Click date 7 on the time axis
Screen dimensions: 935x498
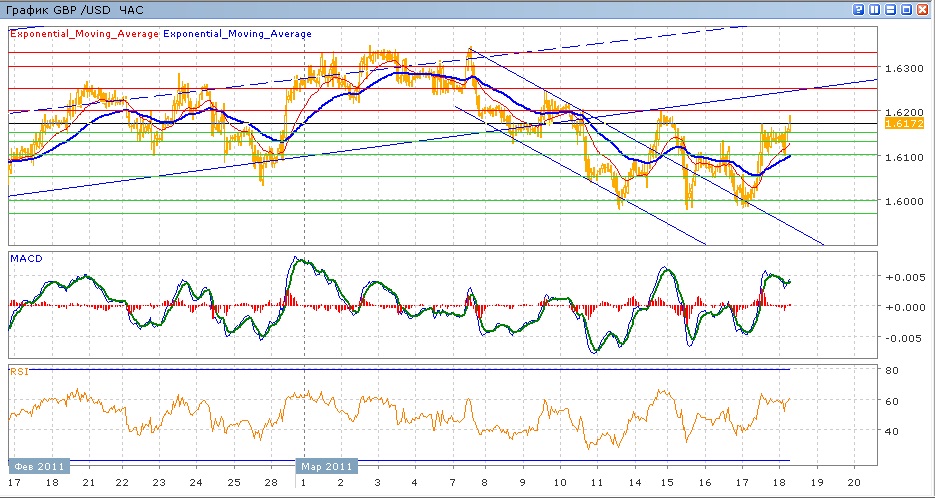tap(453, 482)
